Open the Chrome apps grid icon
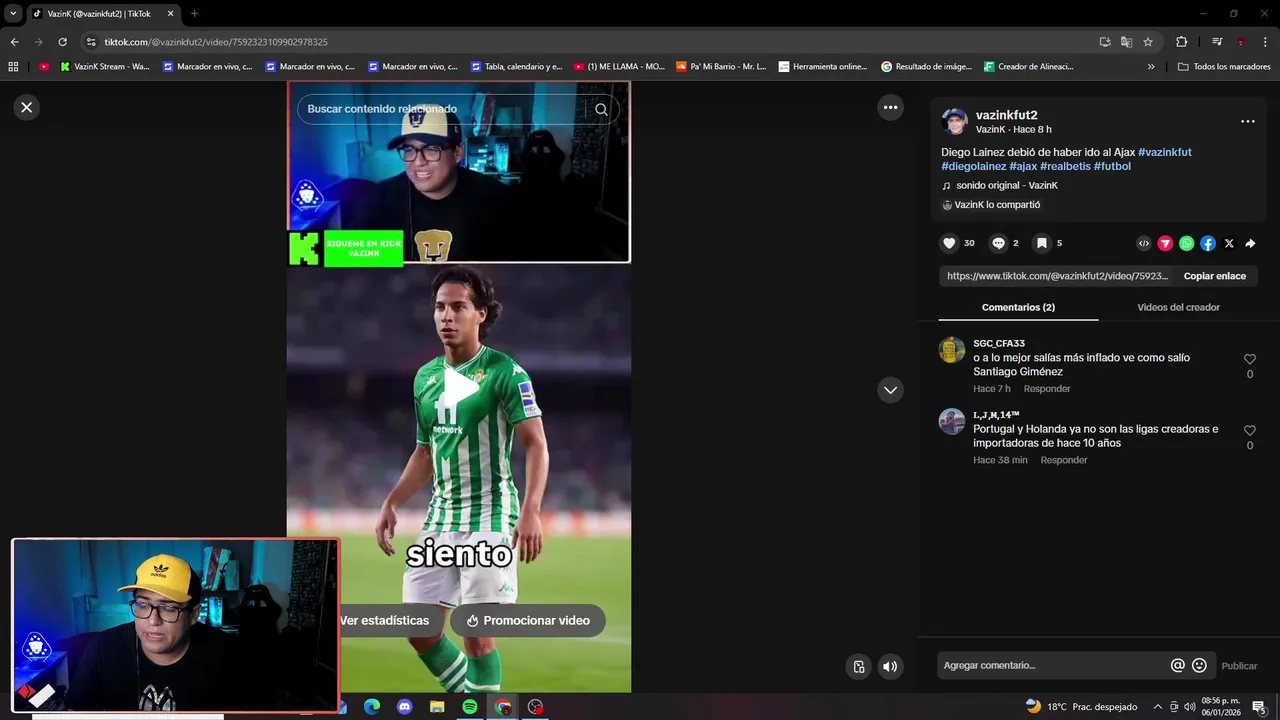 coord(13,67)
